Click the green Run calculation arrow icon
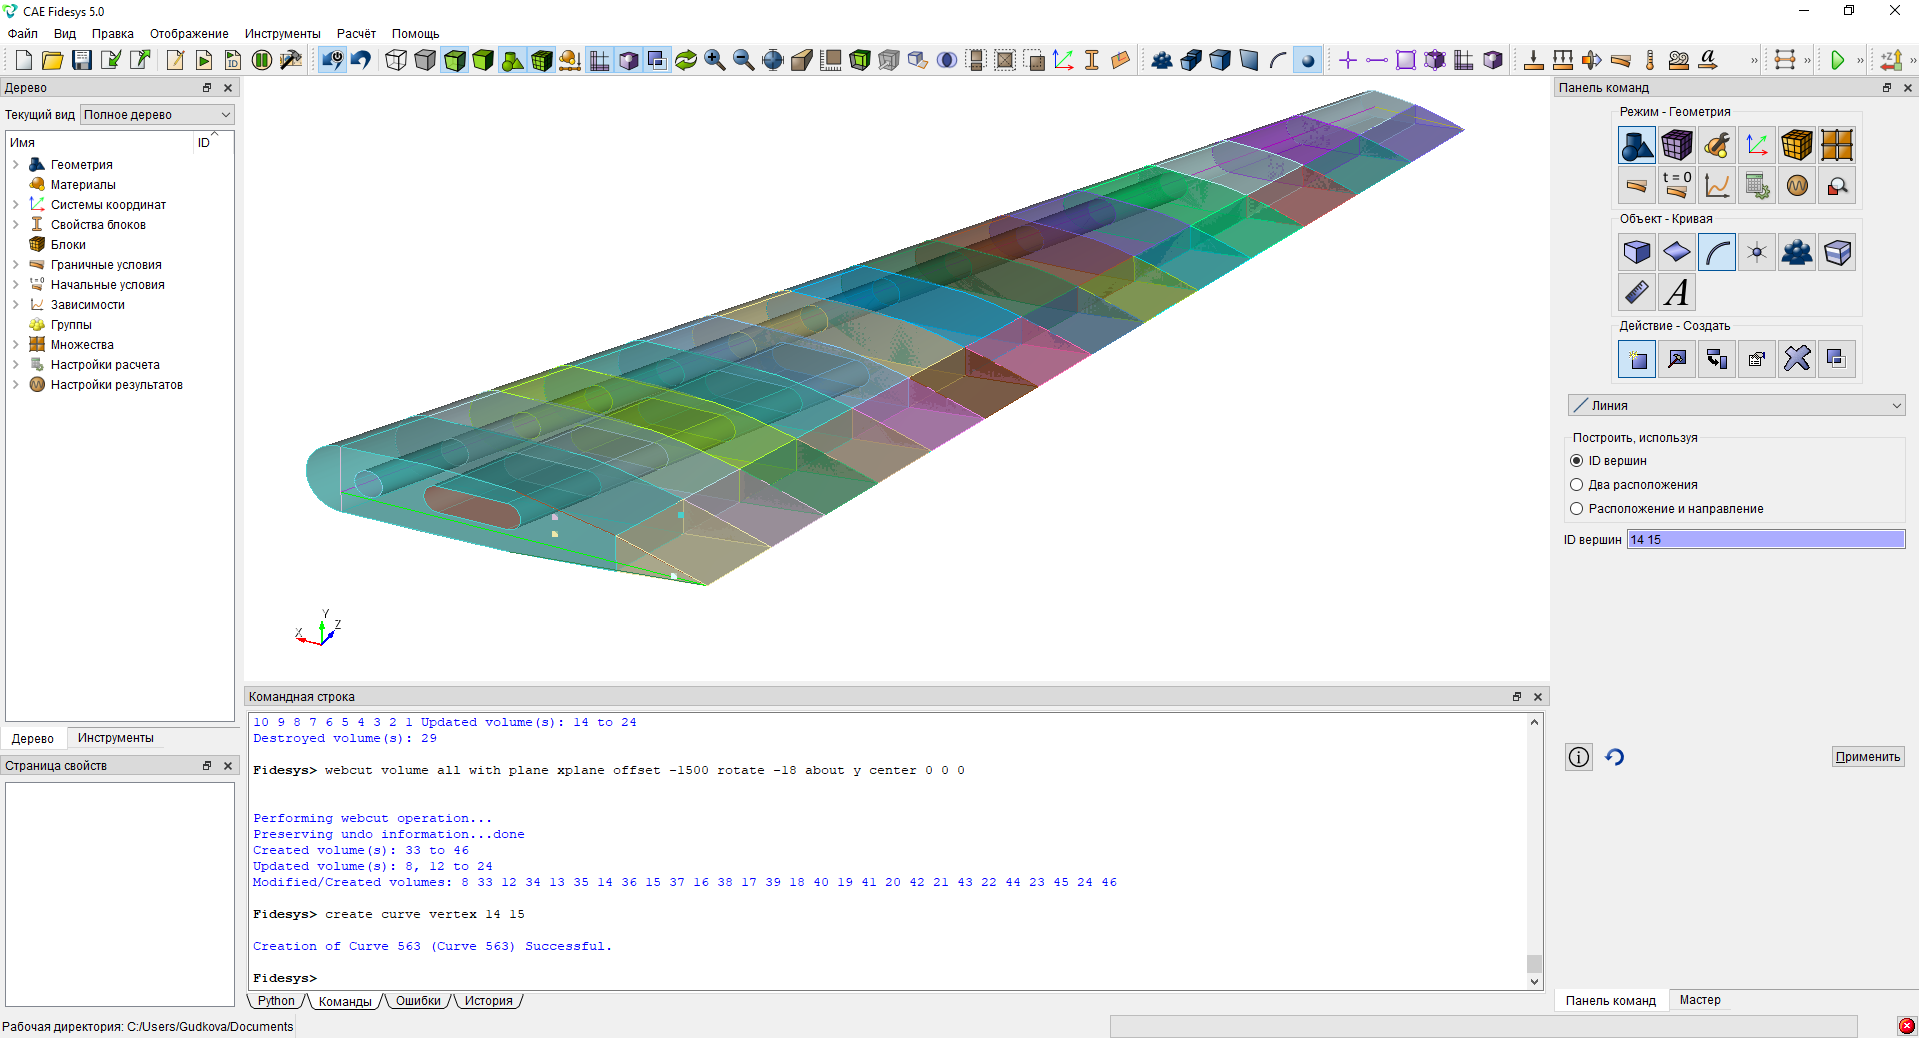1919x1038 pixels. 1837,60
